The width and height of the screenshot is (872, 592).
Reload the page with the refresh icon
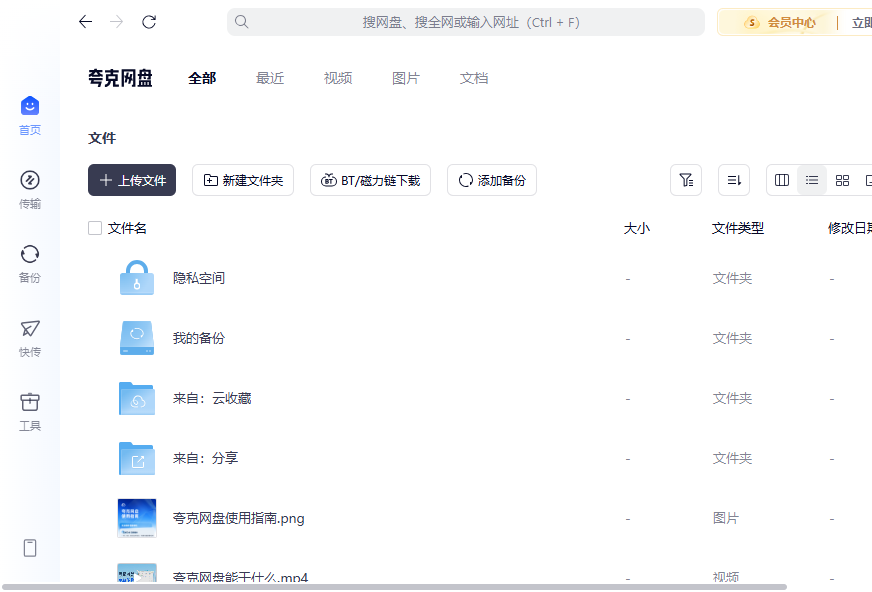(148, 22)
